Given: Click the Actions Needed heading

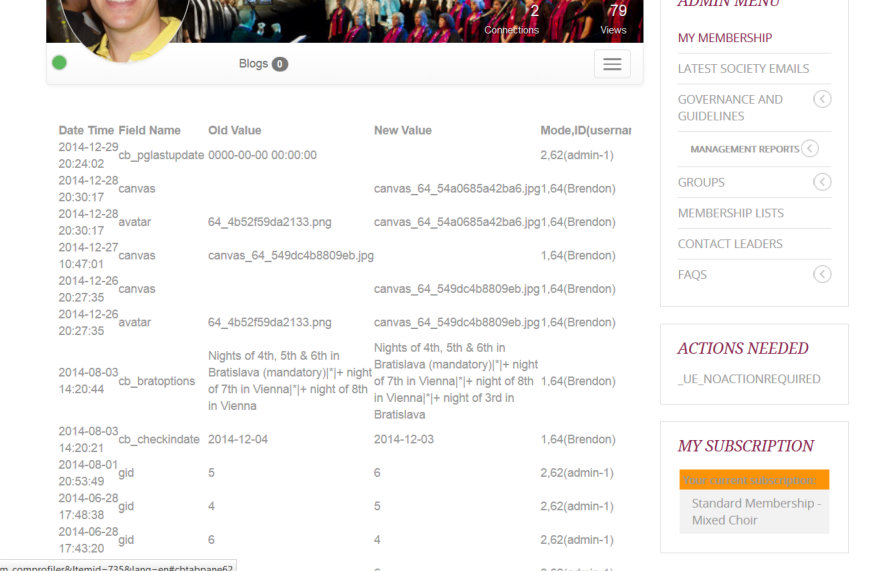Looking at the screenshot, I should (x=743, y=348).
